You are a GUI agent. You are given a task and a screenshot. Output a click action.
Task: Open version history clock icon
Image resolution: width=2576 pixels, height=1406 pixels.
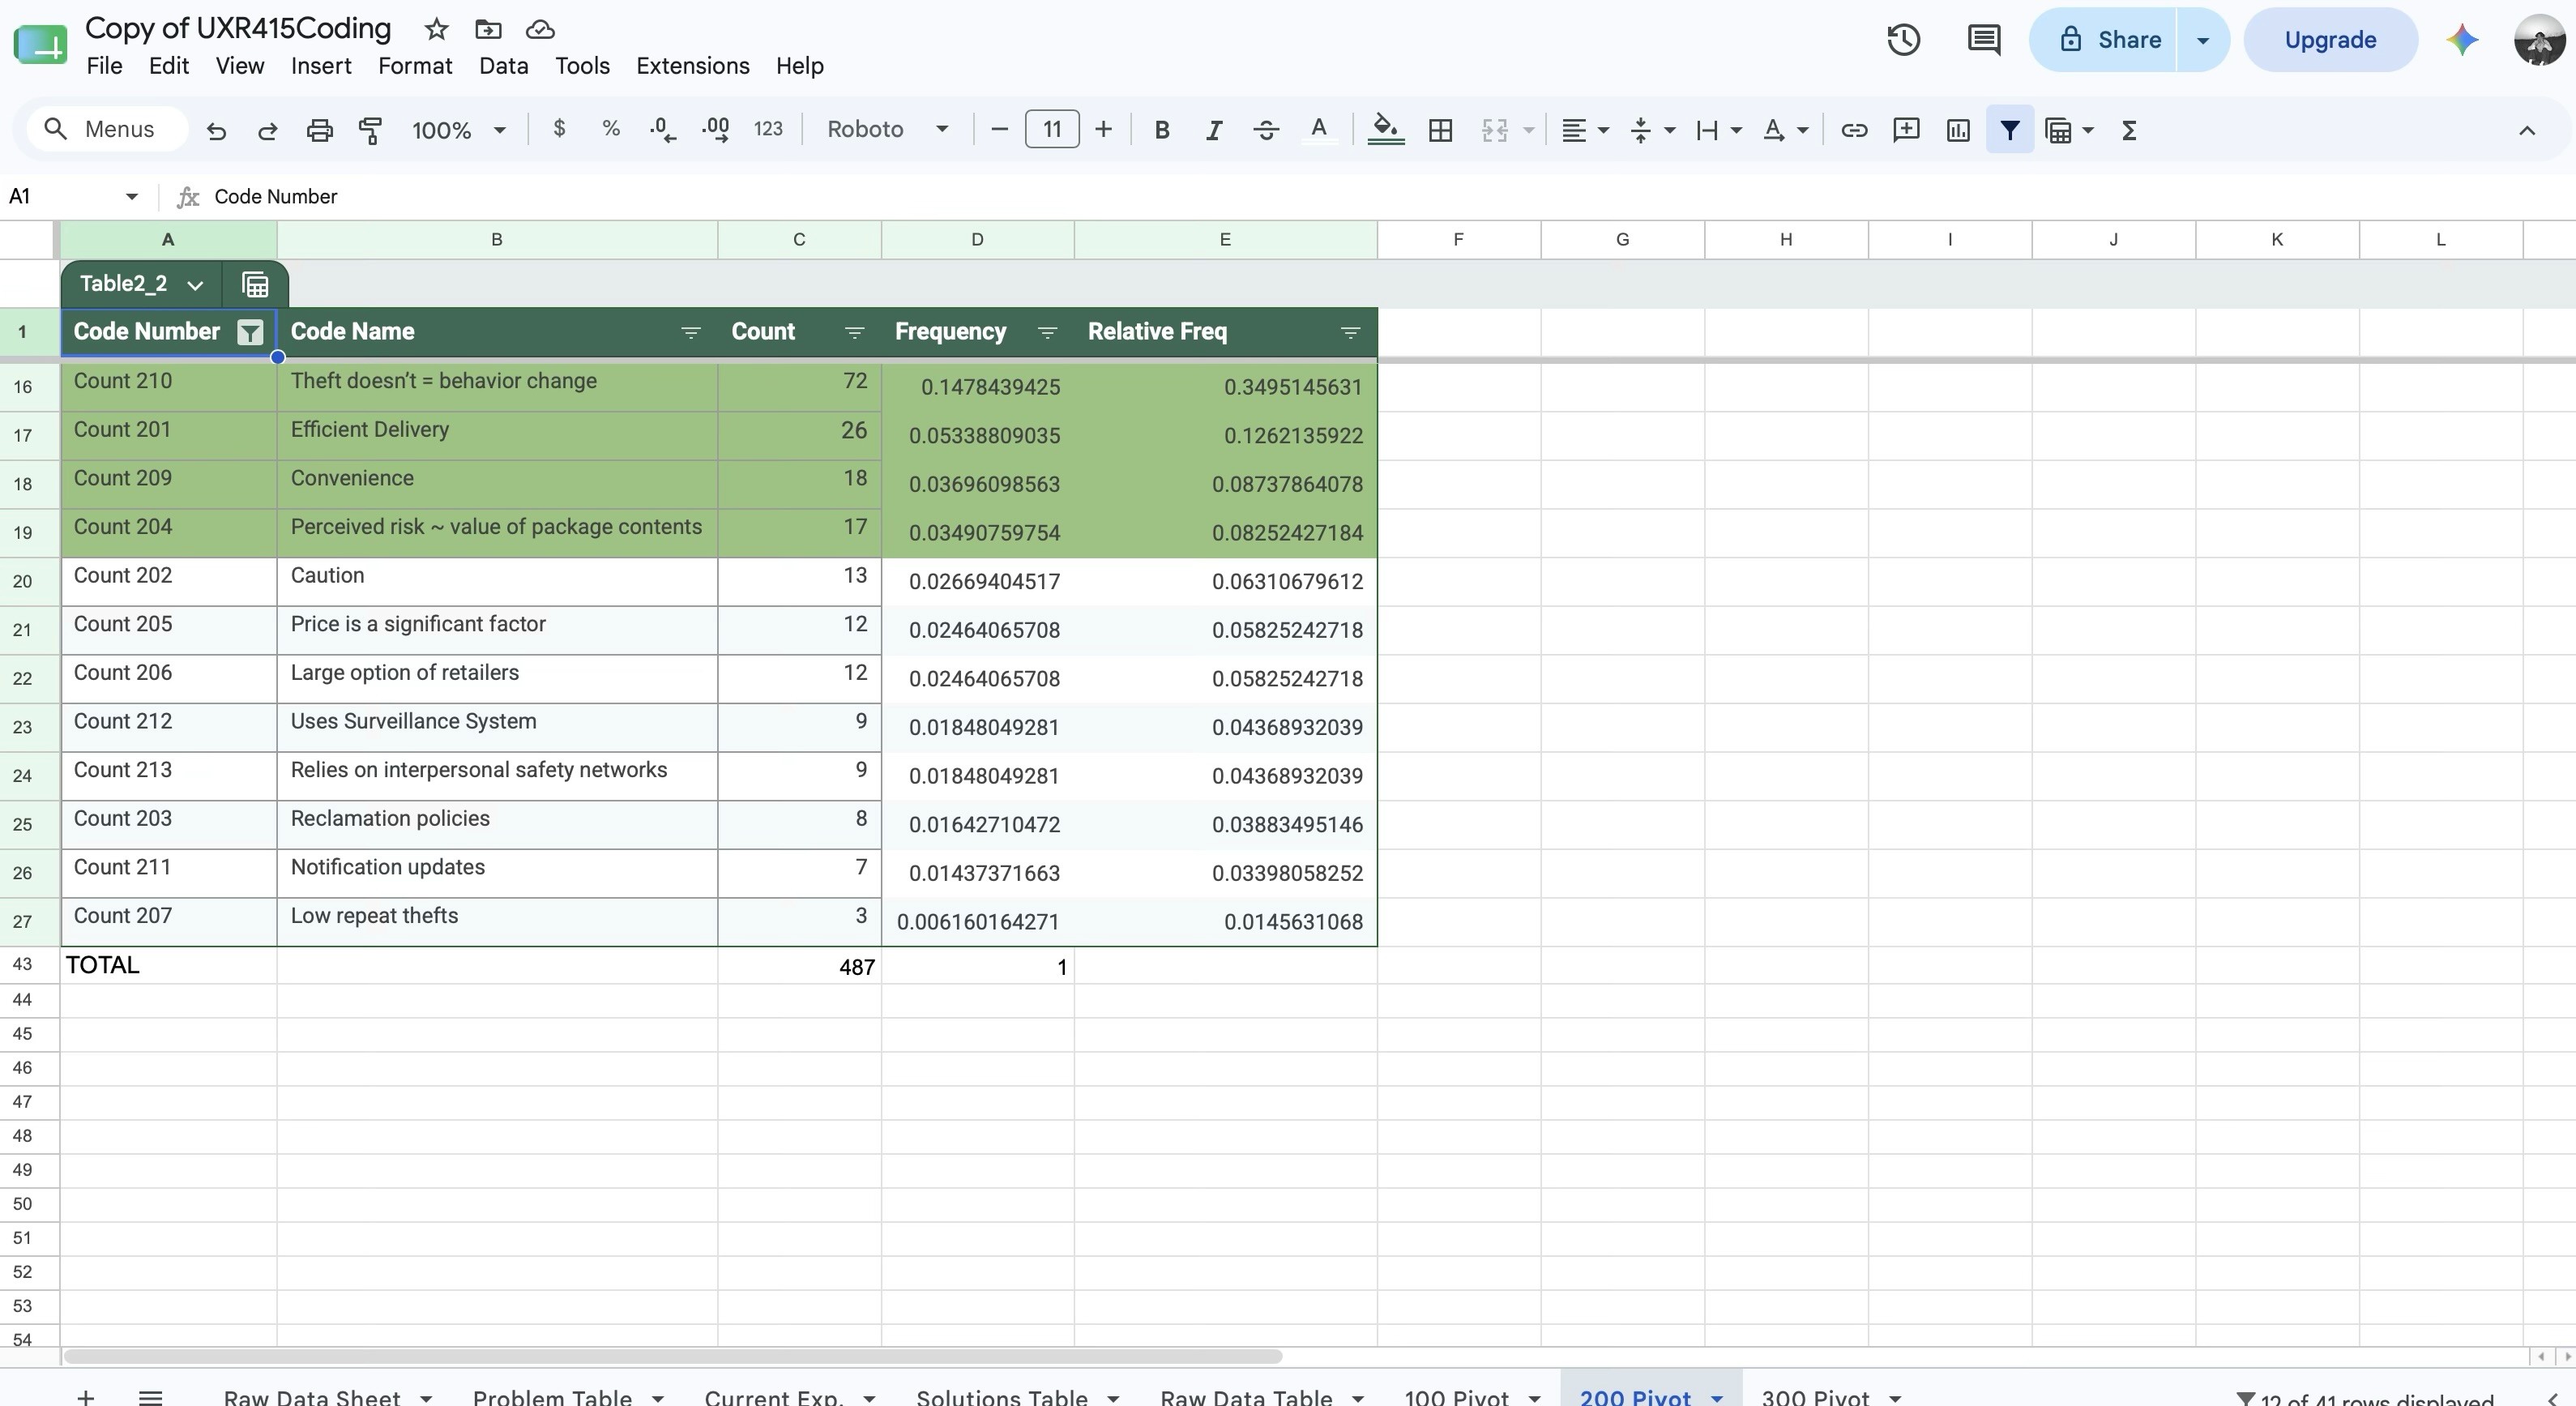1903,40
